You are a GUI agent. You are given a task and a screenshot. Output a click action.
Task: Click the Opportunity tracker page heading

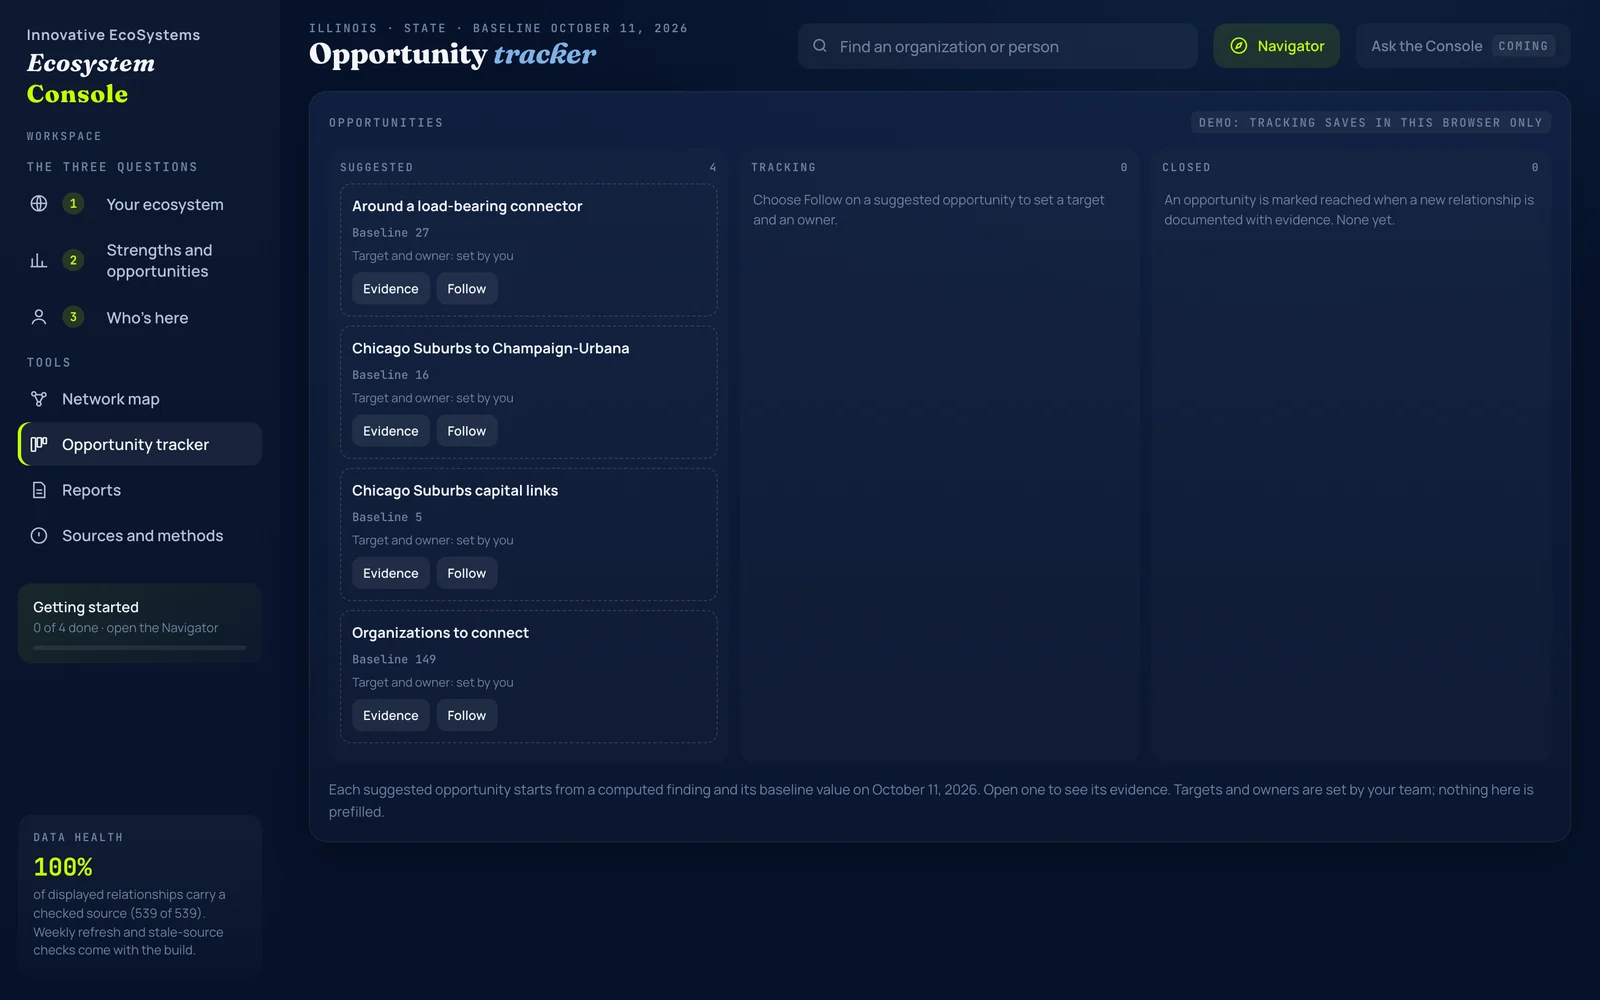453,54
